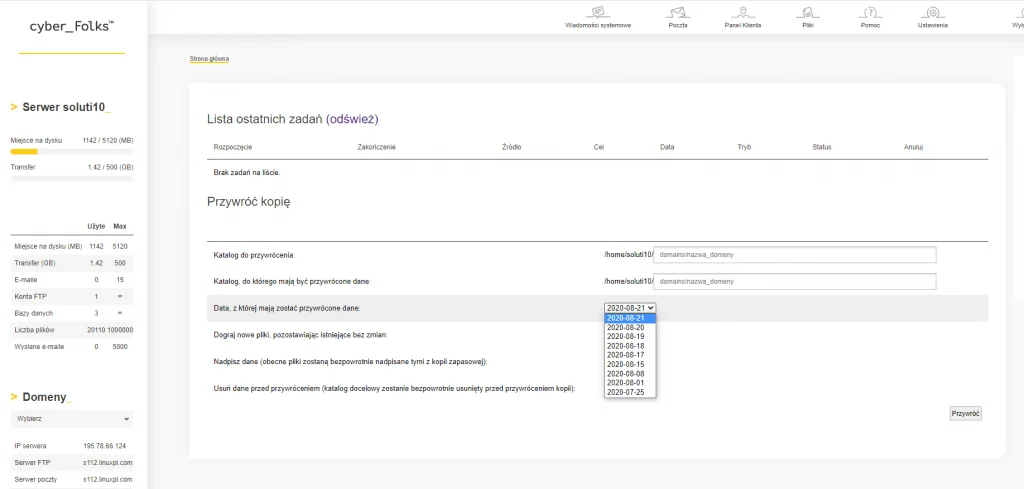Click the Zakończenie column header

tap(376, 148)
